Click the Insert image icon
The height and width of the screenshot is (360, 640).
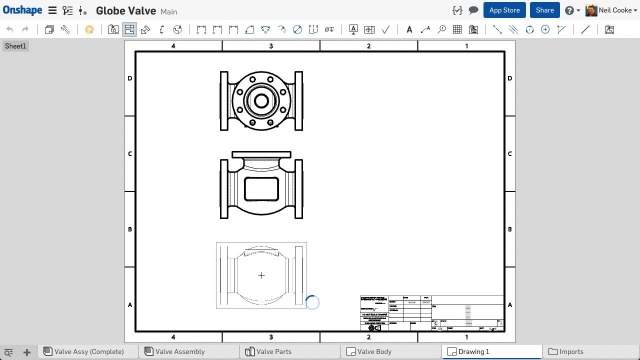point(609,29)
